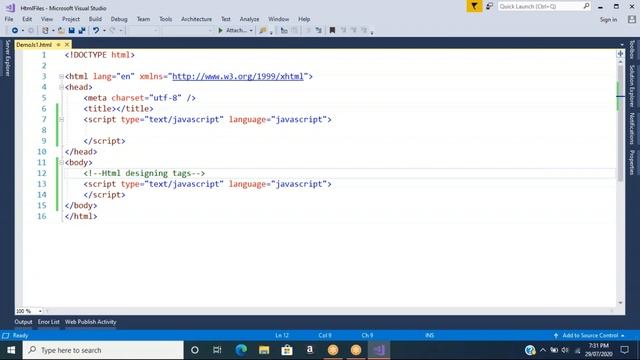Screen dimensions: 640x360
Task: Open the Properties side tab
Action: coord(632,162)
